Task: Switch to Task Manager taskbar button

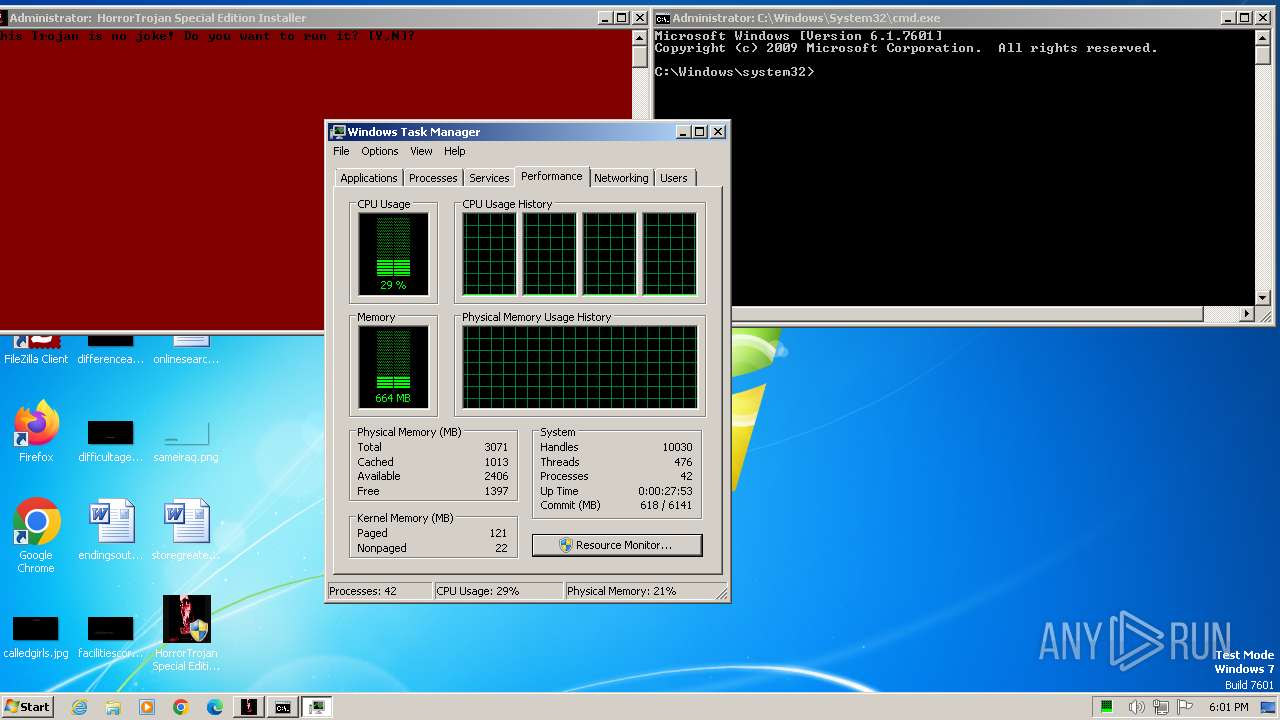Action: pos(317,707)
